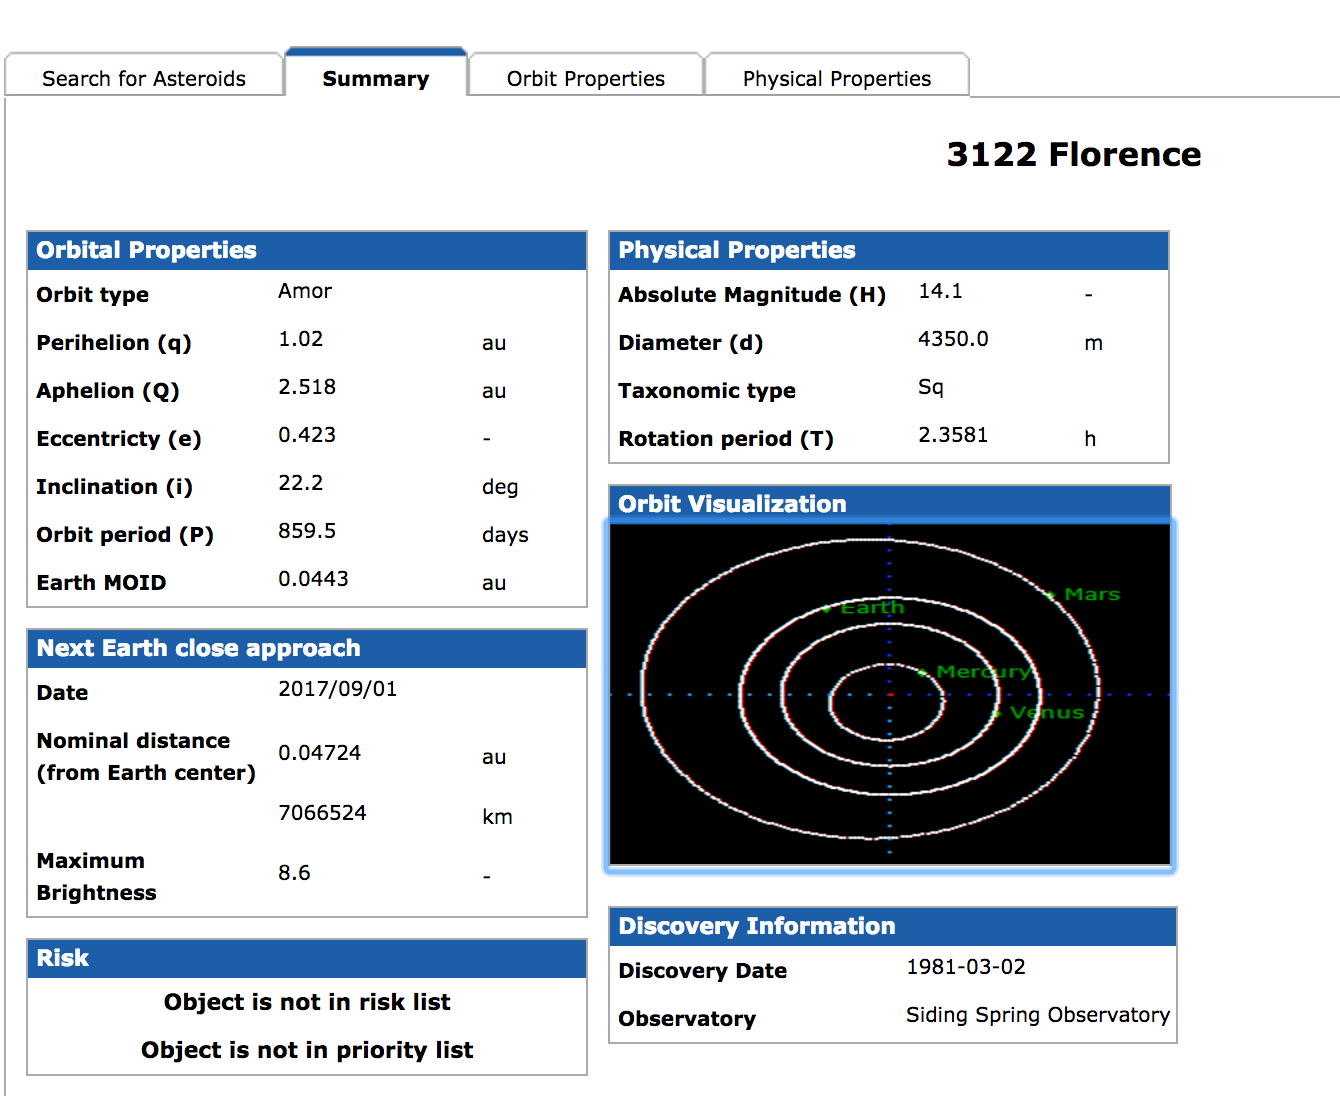
Task: Click the Taxonomic type value Sq
Action: 931,387
